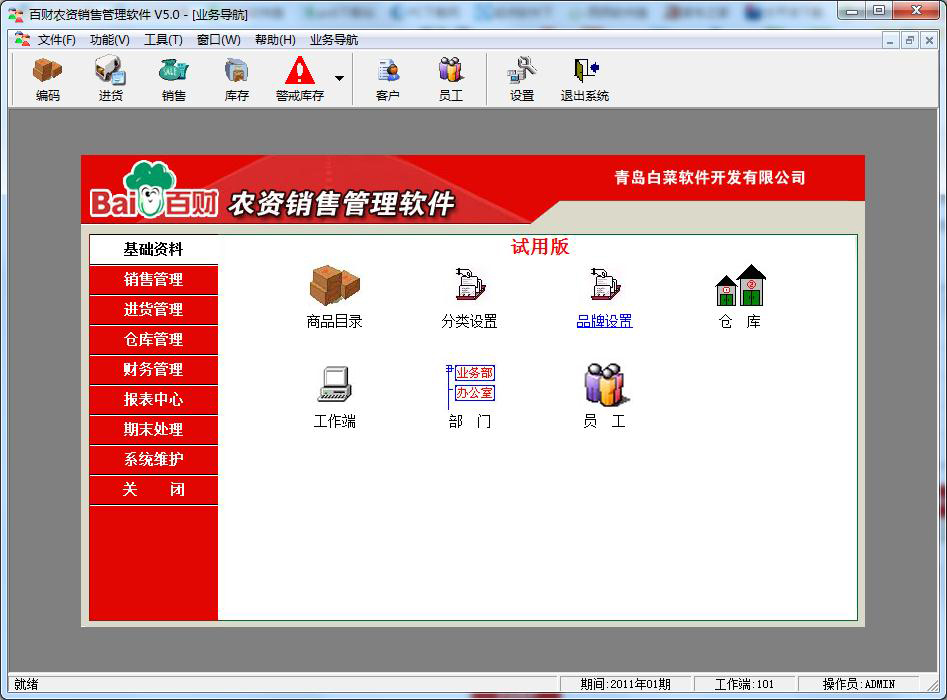Click the 期间:2011年01期 status field
This screenshot has width=947, height=700.
click(x=626, y=684)
